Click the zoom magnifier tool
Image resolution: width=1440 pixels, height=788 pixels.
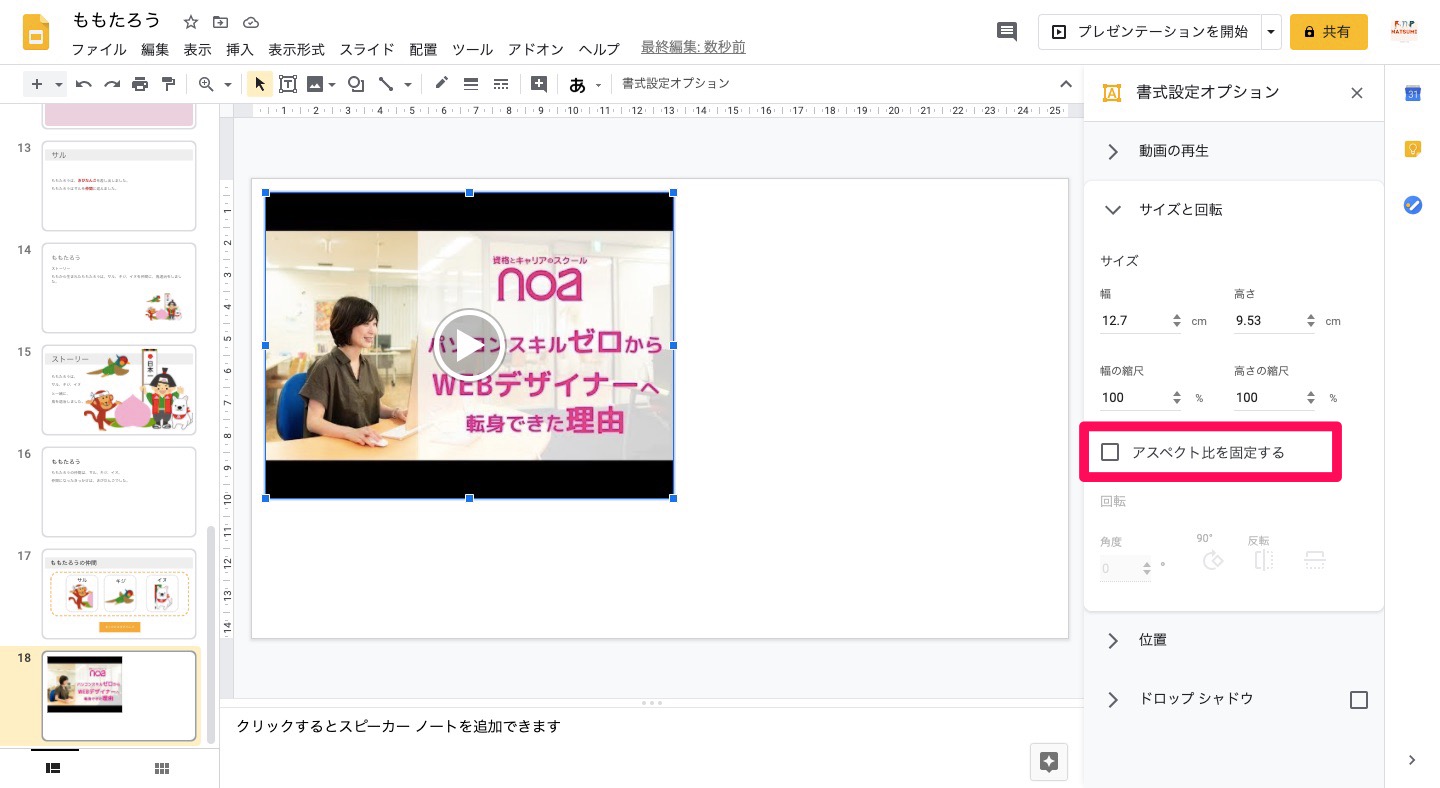pyautogui.click(x=206, y=84)
